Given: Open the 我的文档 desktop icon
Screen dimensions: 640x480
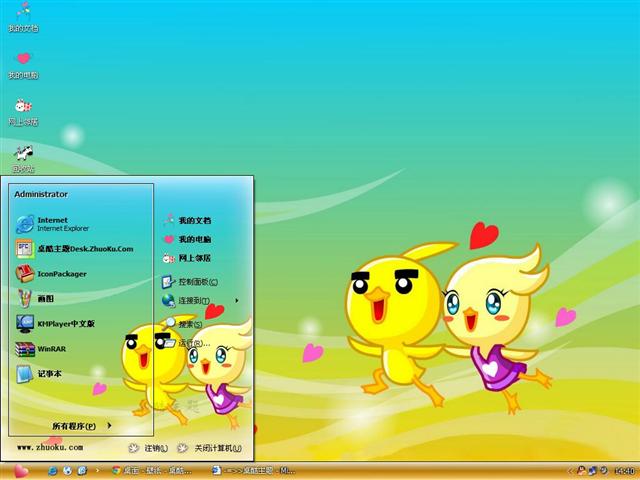Looking at the screenshot, I should pyautogui.click(x=23, y=18).
